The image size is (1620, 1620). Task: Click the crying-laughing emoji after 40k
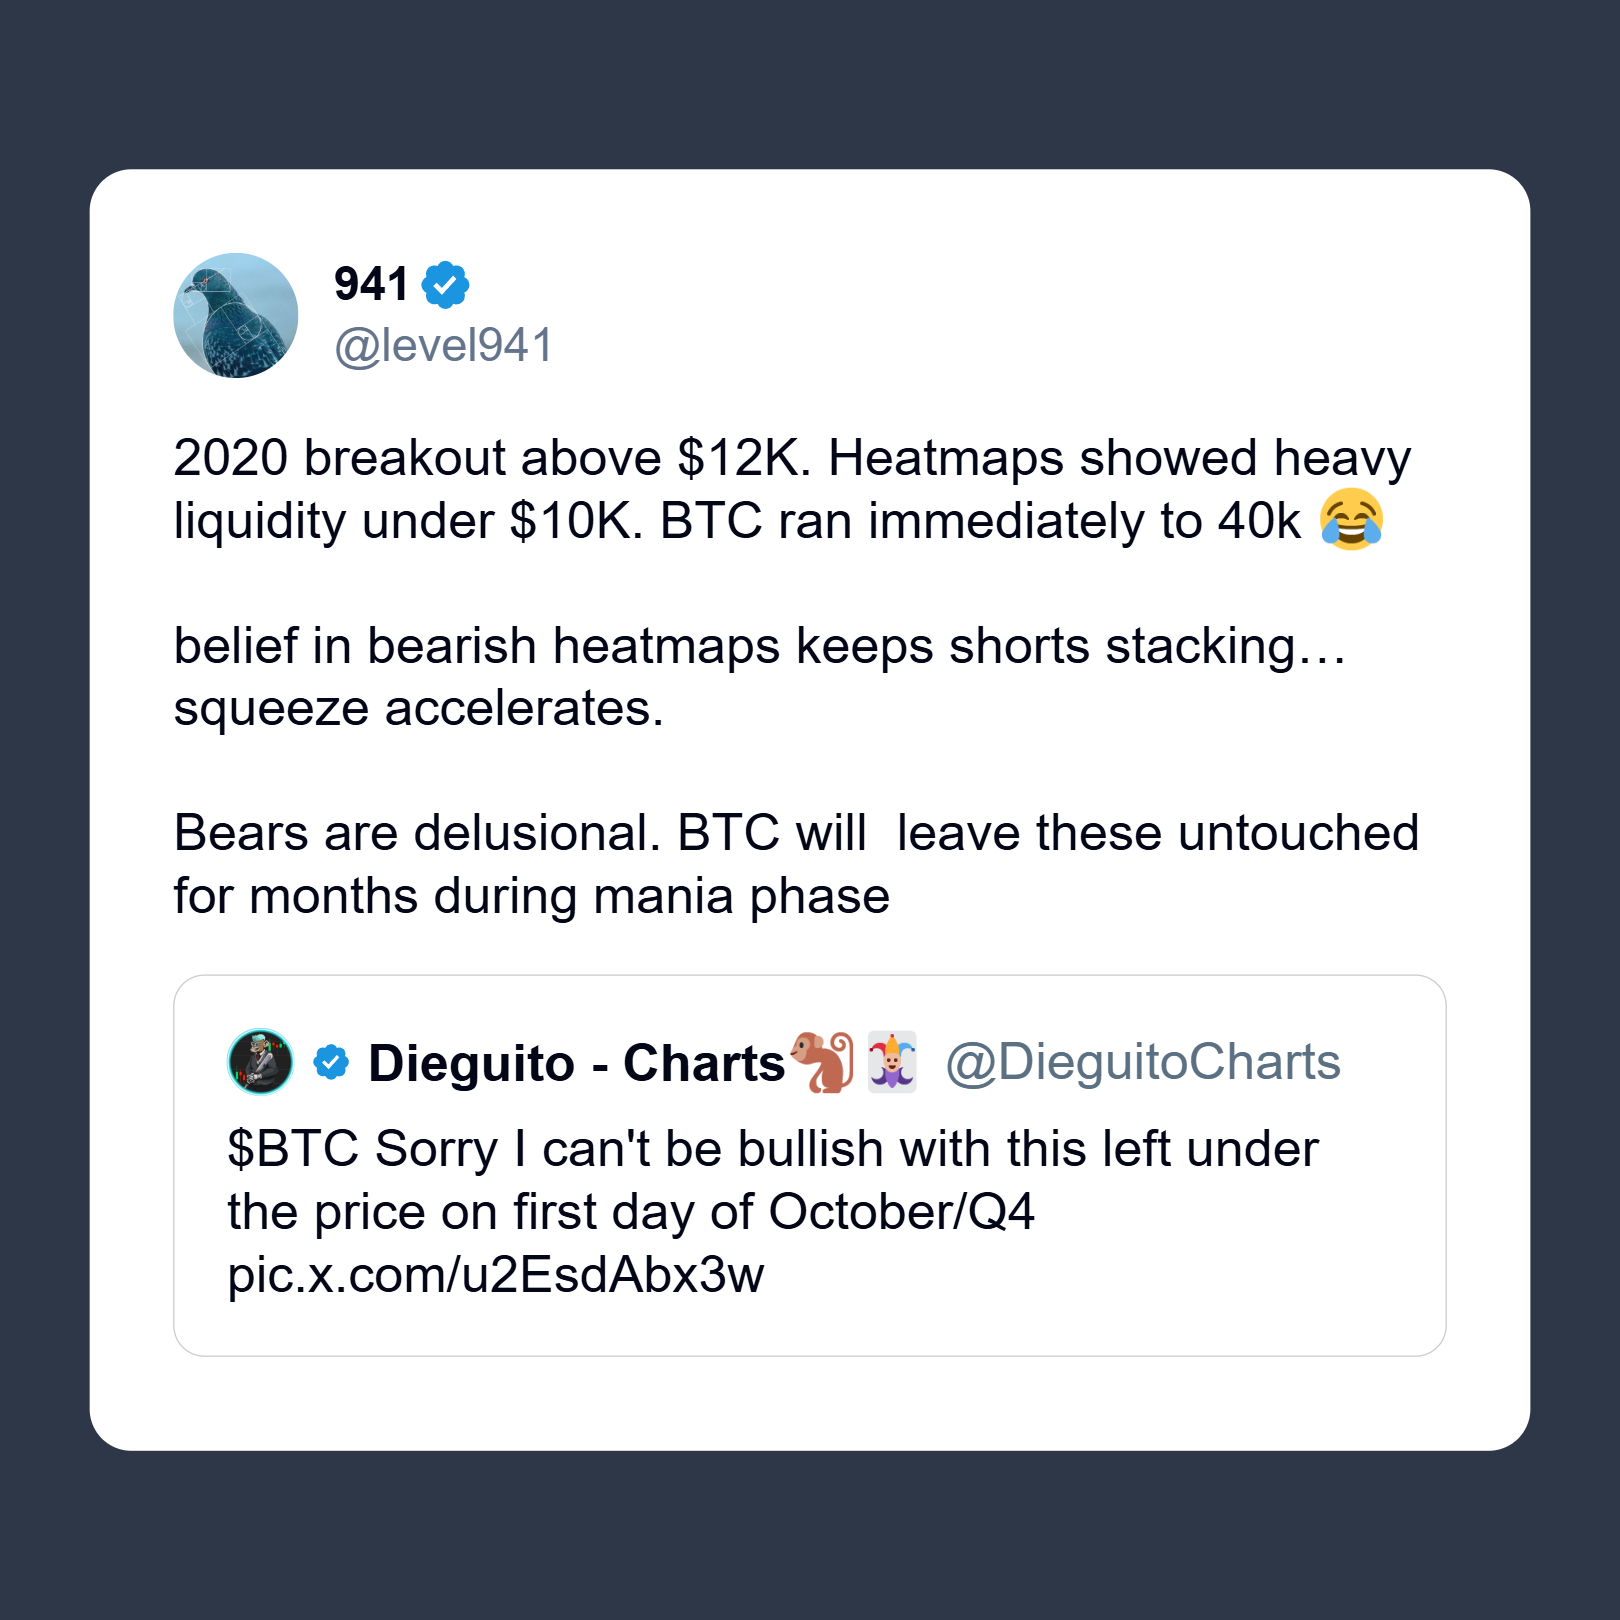tap(1351, 520)
